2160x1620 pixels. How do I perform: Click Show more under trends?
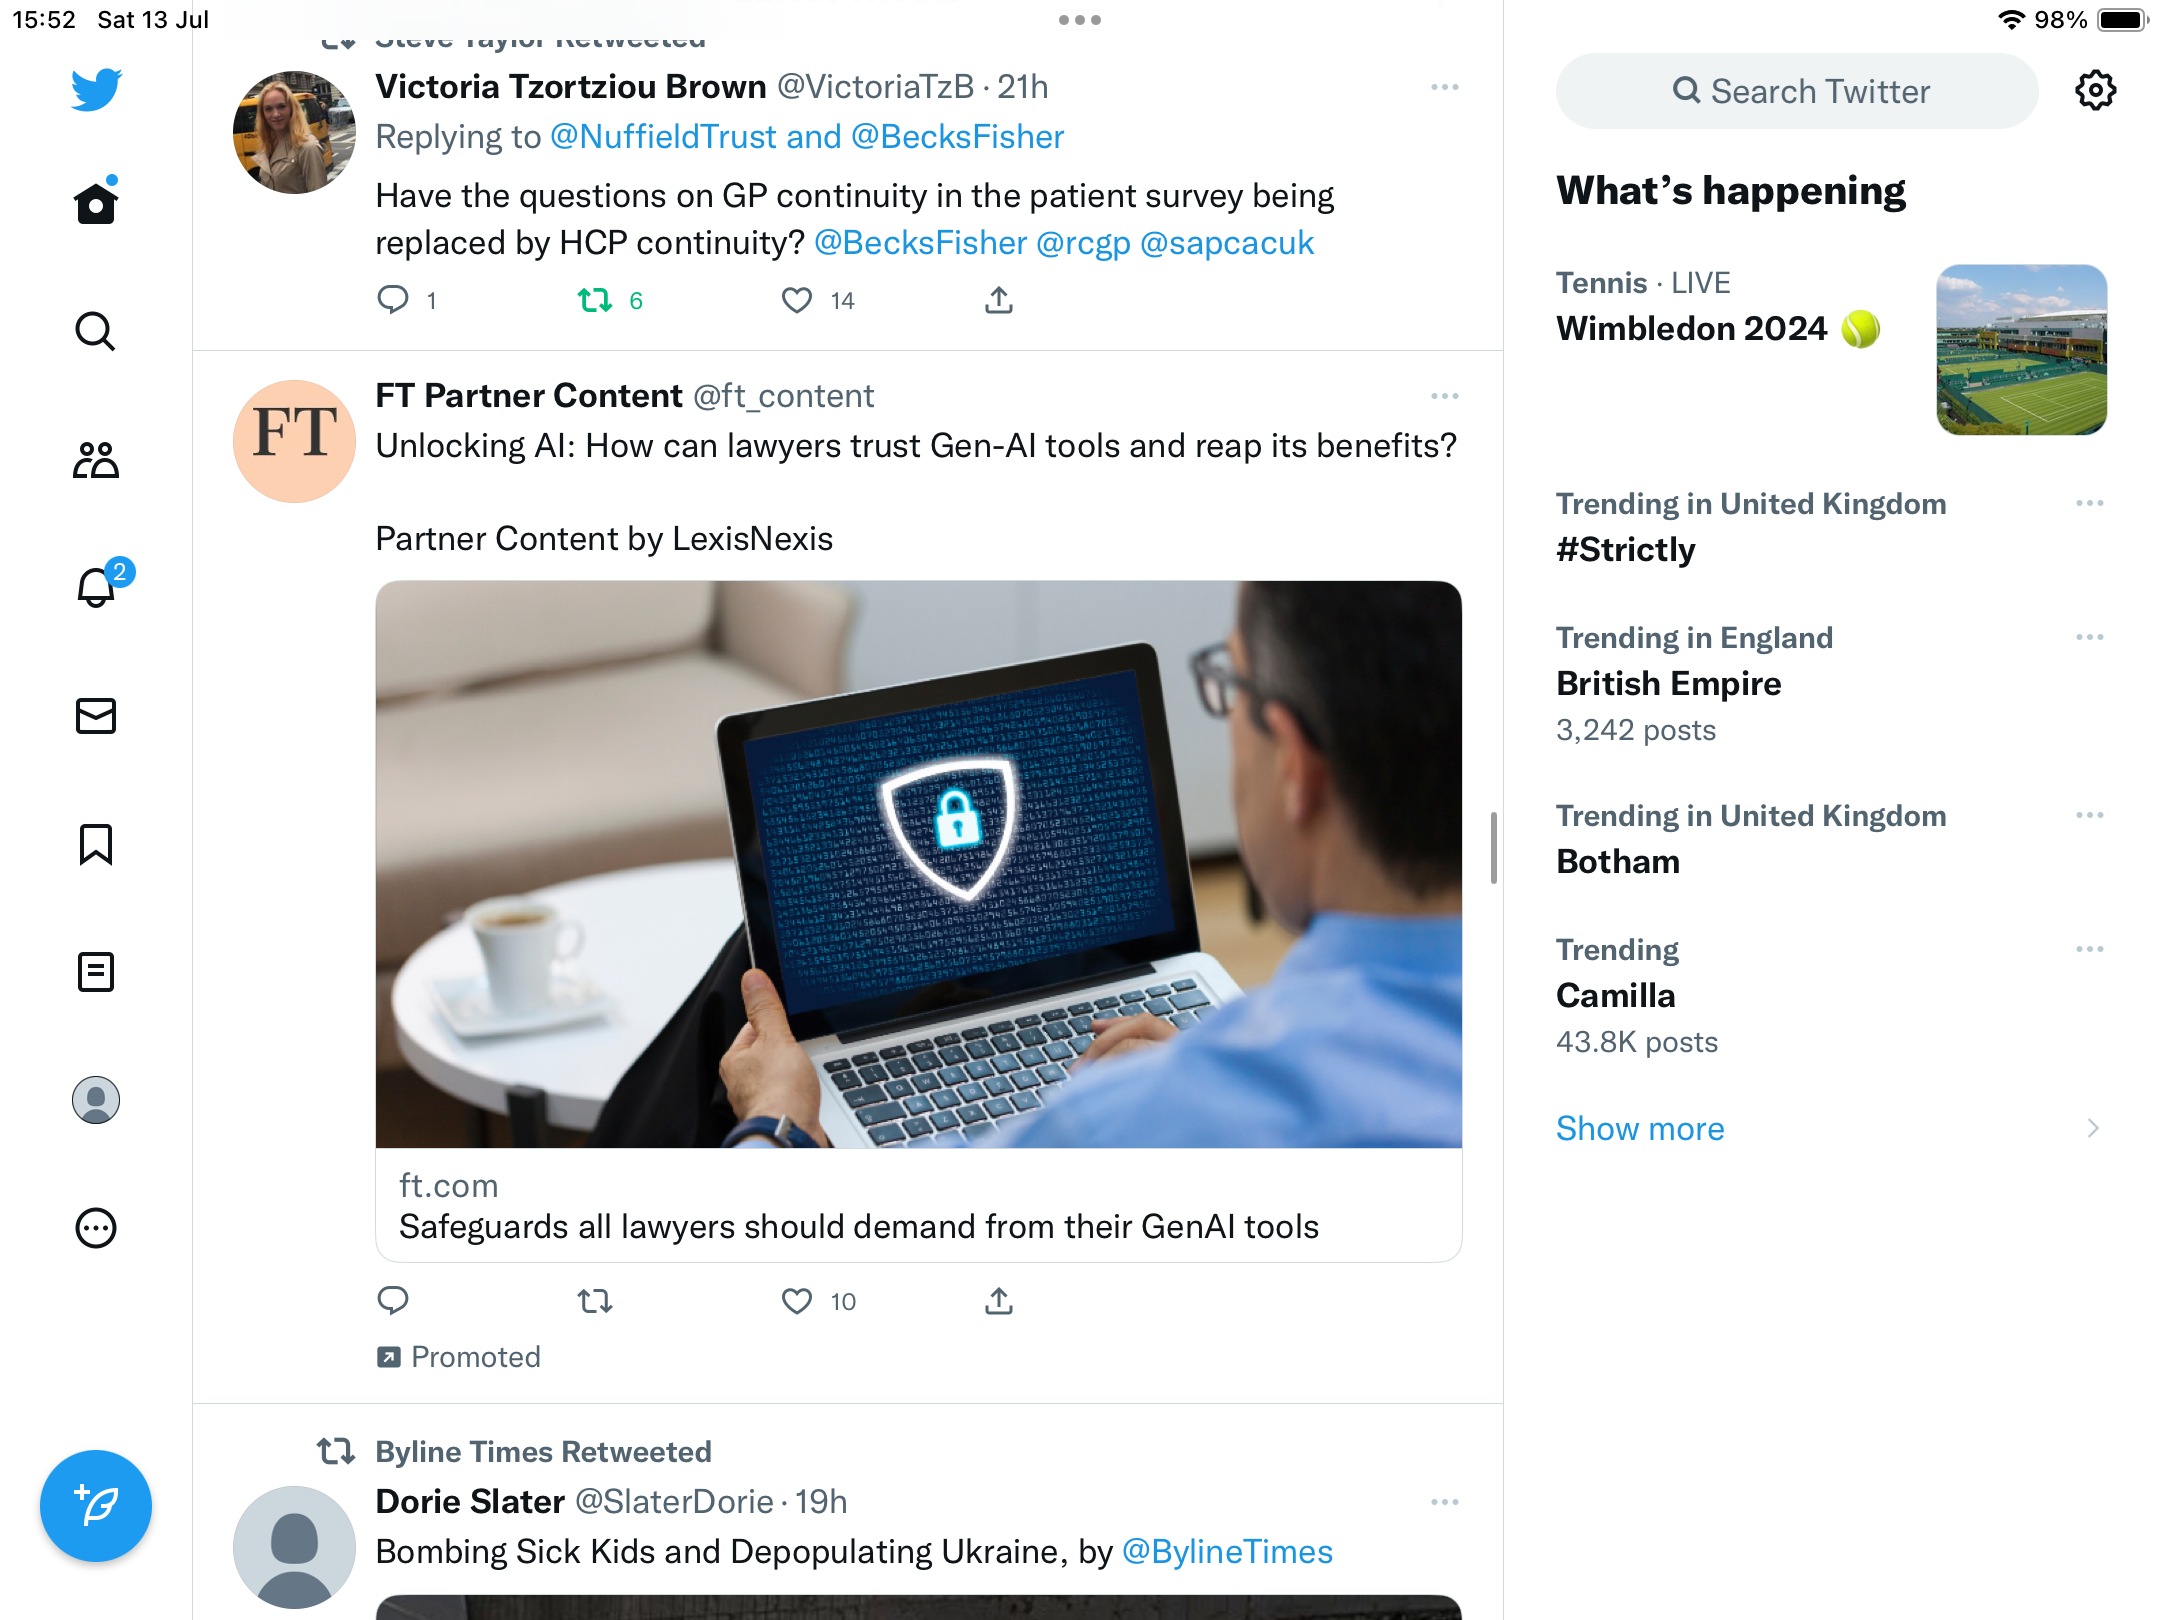click(1640, 1128)
